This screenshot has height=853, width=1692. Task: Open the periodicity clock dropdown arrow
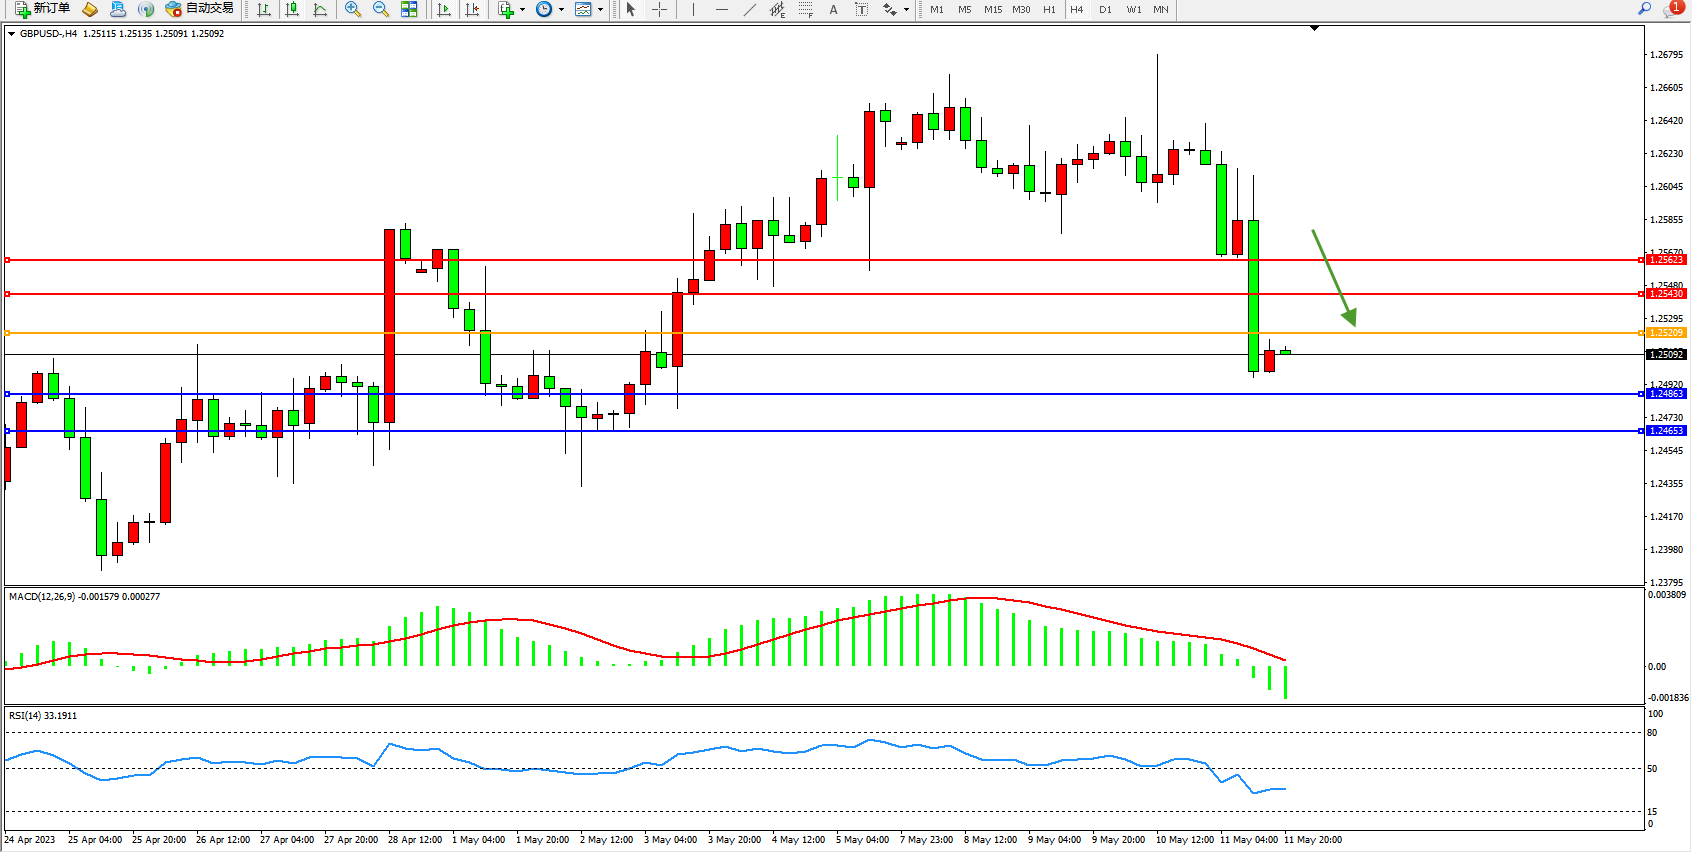(x=561, y=10)
